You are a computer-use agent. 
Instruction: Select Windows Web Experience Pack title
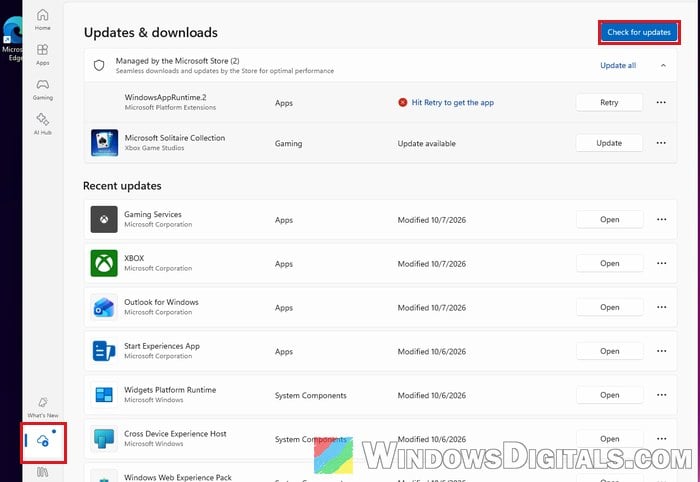(178, 477)
